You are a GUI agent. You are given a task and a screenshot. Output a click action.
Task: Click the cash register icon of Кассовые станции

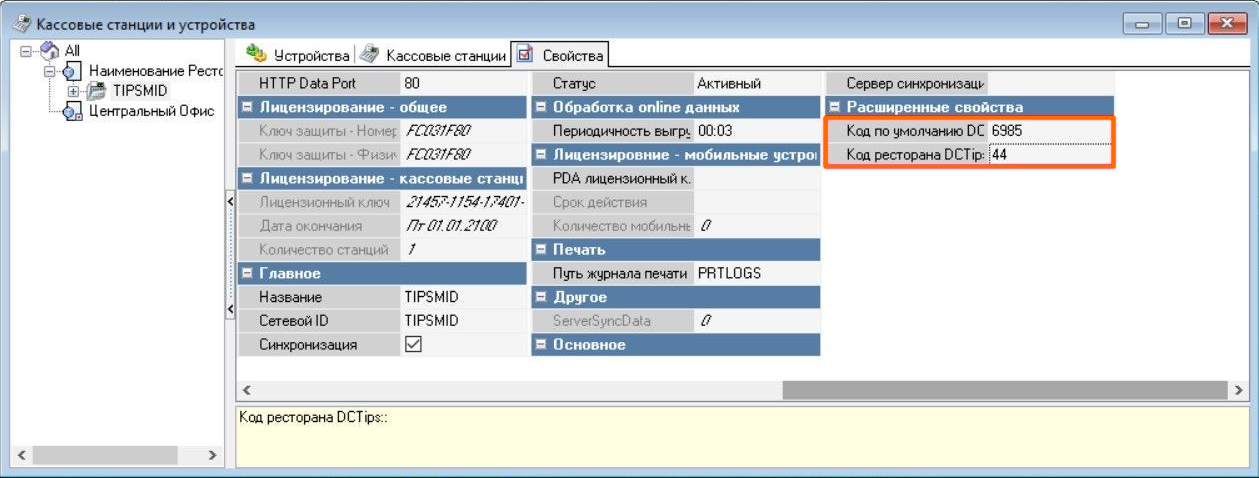point(370,54)
